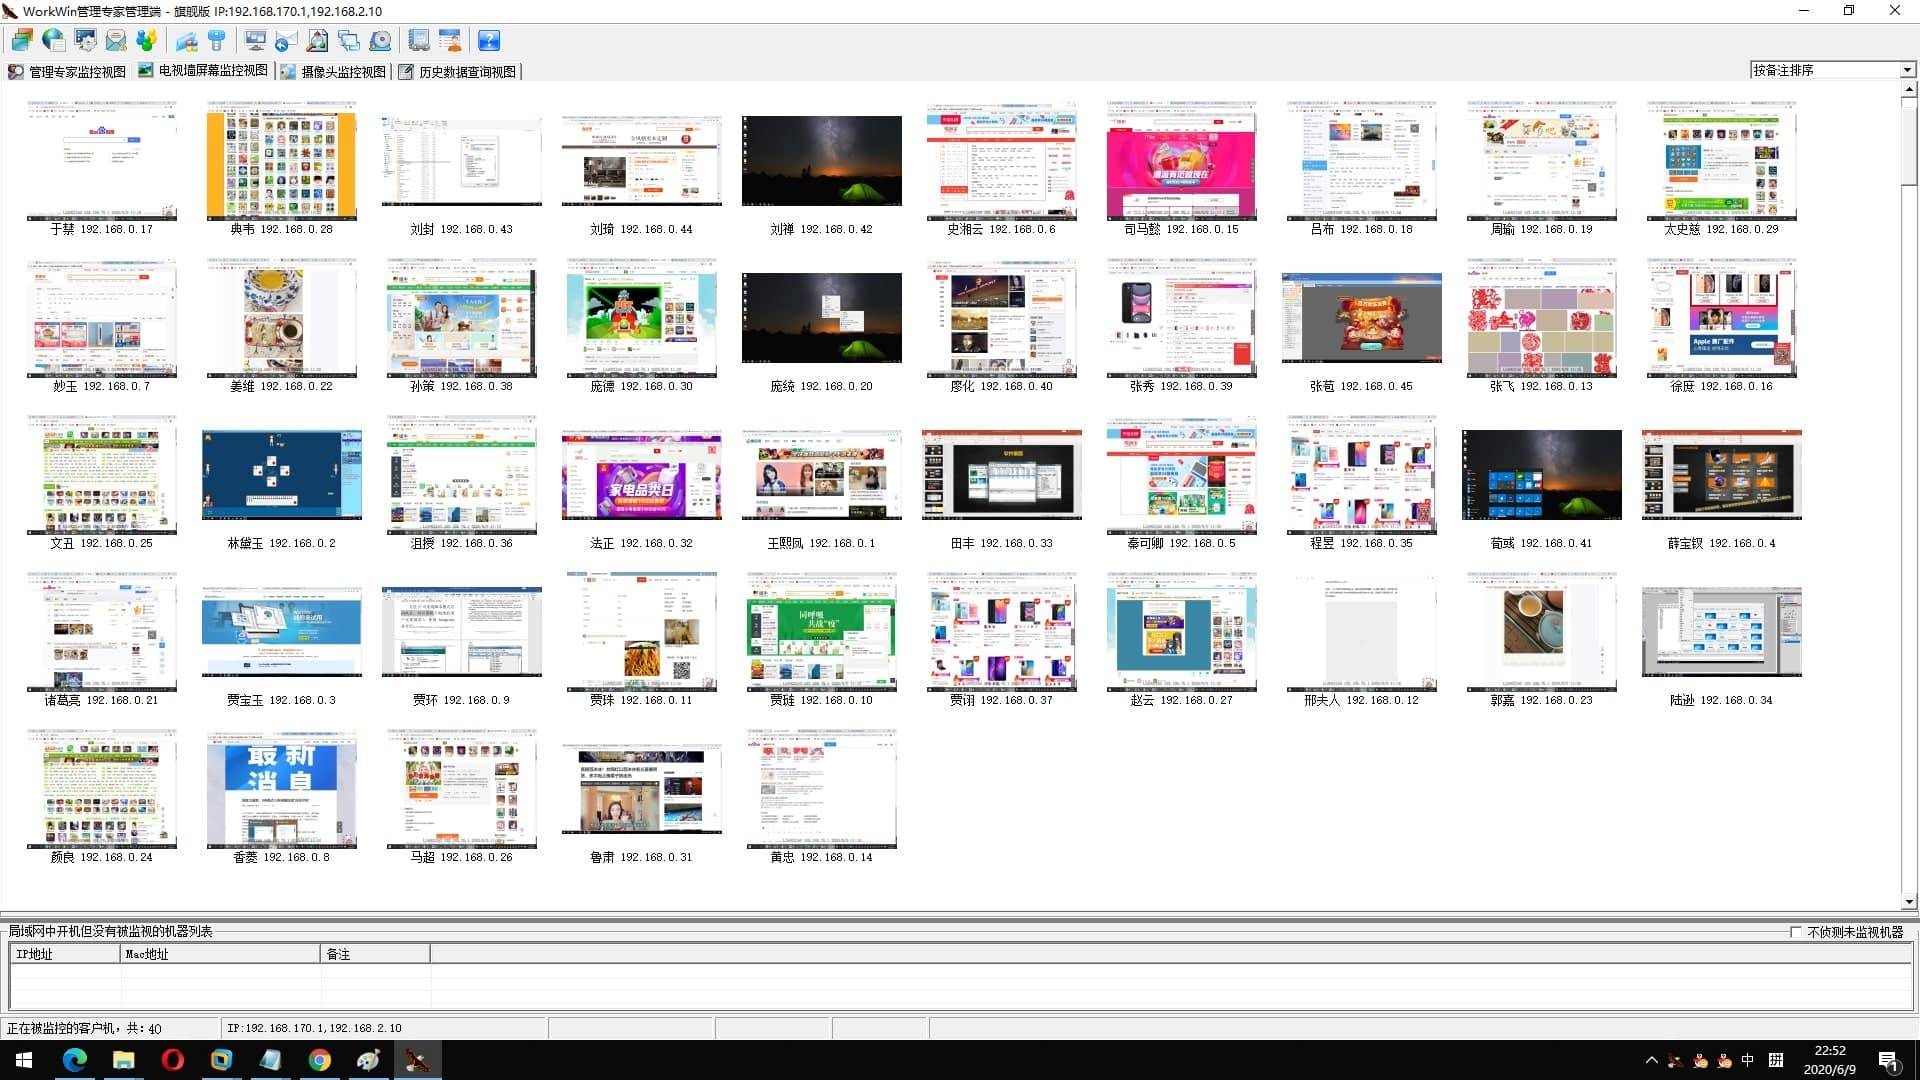Switch to the 摄像头监控视图 tab
1920x1080 pixels.
334,72
